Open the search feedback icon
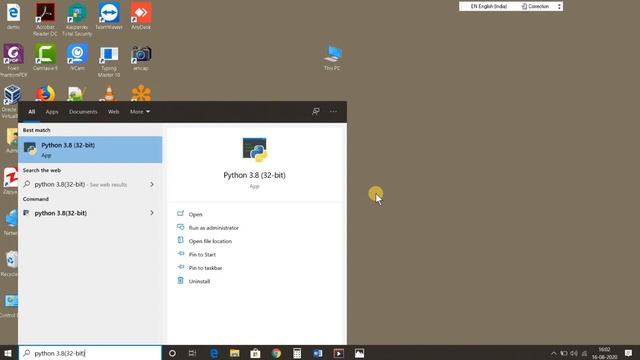The image size is (640, 360). [x=316, y=111]
